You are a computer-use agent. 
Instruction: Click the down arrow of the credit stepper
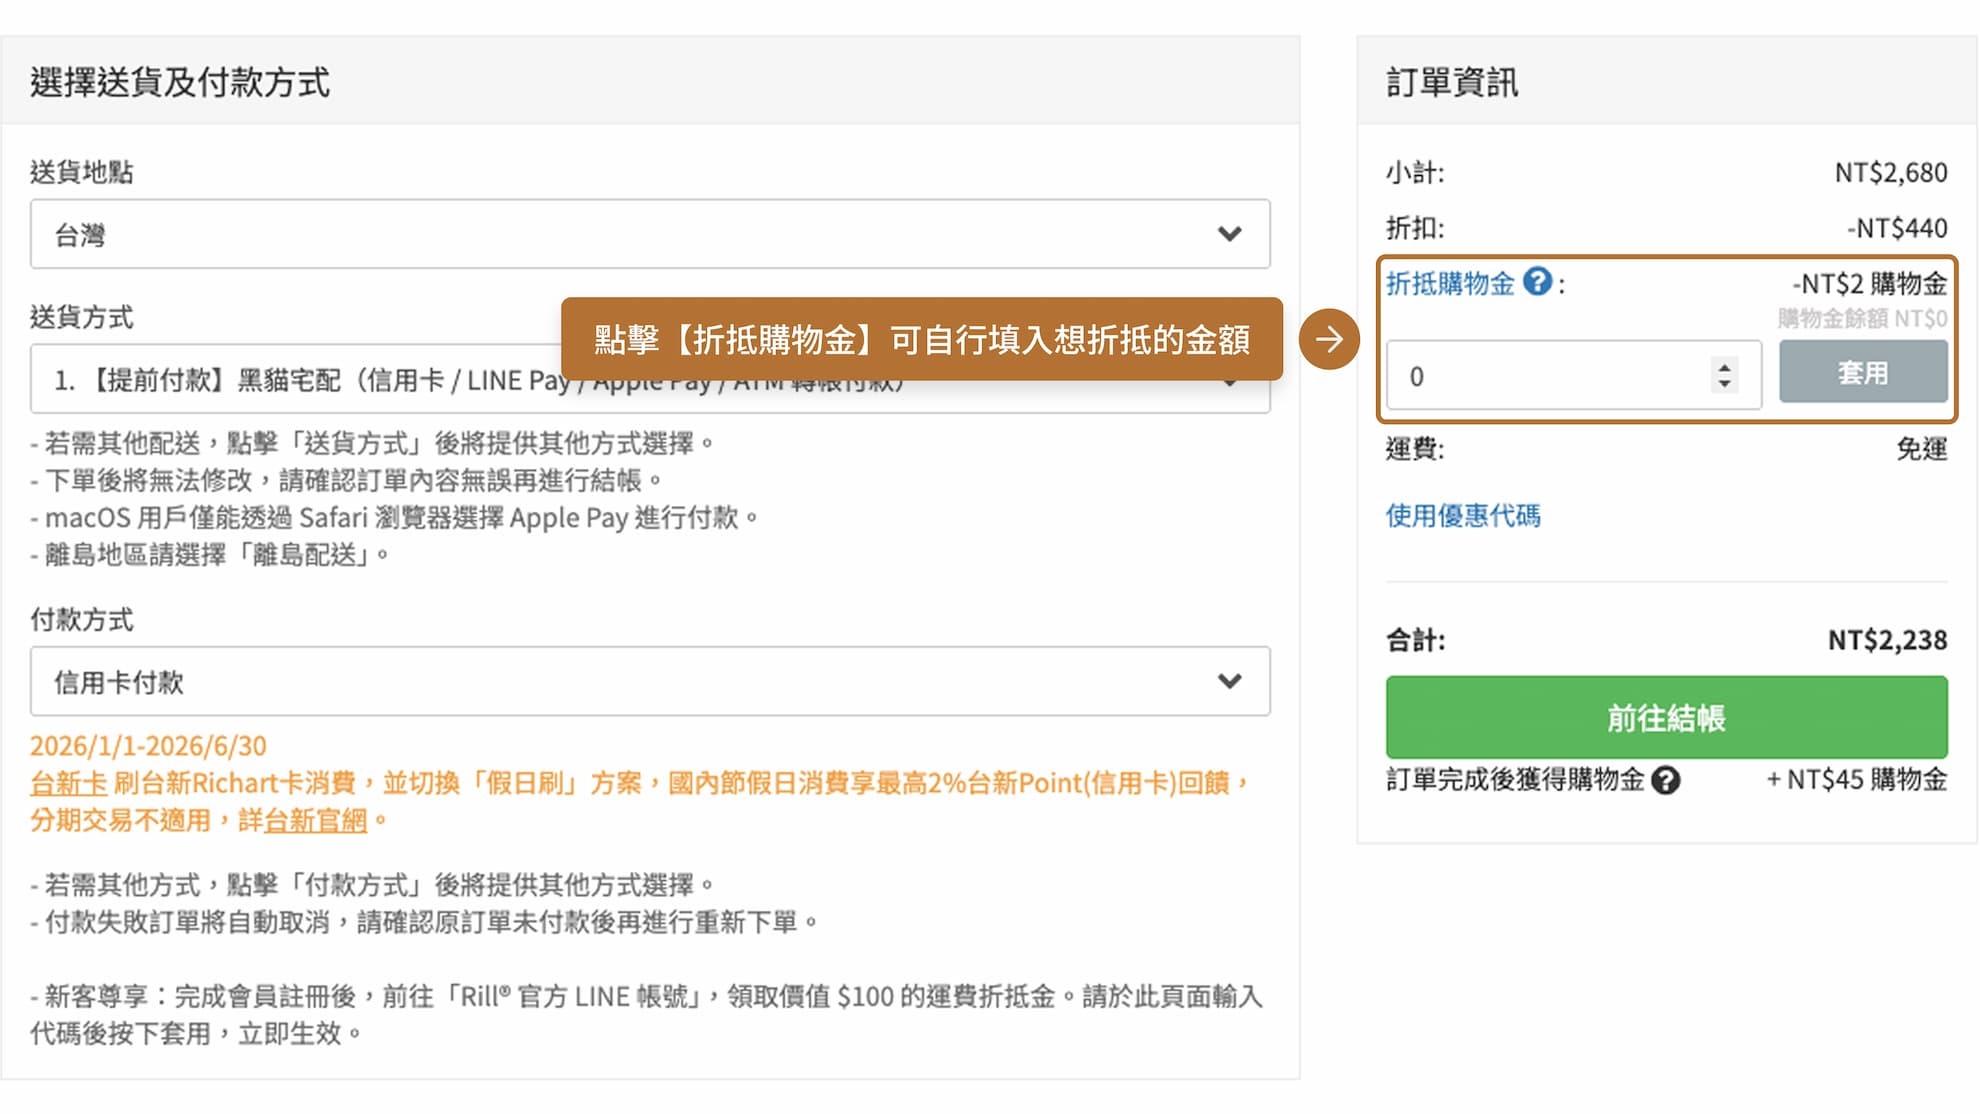point(1723,384)
